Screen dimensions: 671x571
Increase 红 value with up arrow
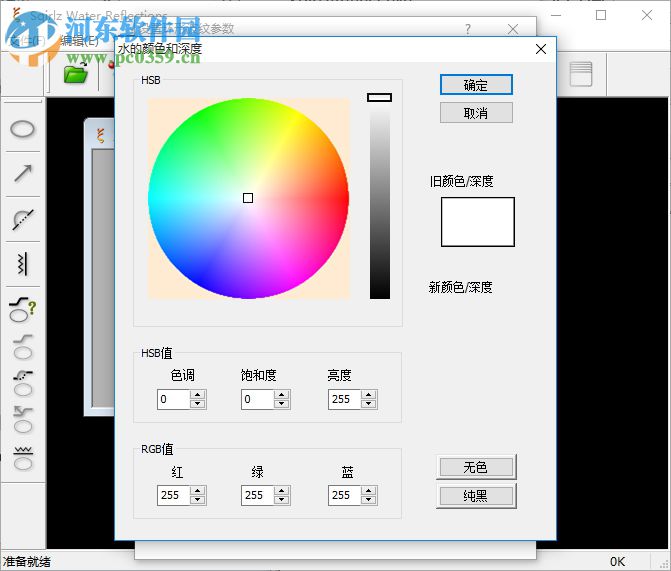click(198, 491)
